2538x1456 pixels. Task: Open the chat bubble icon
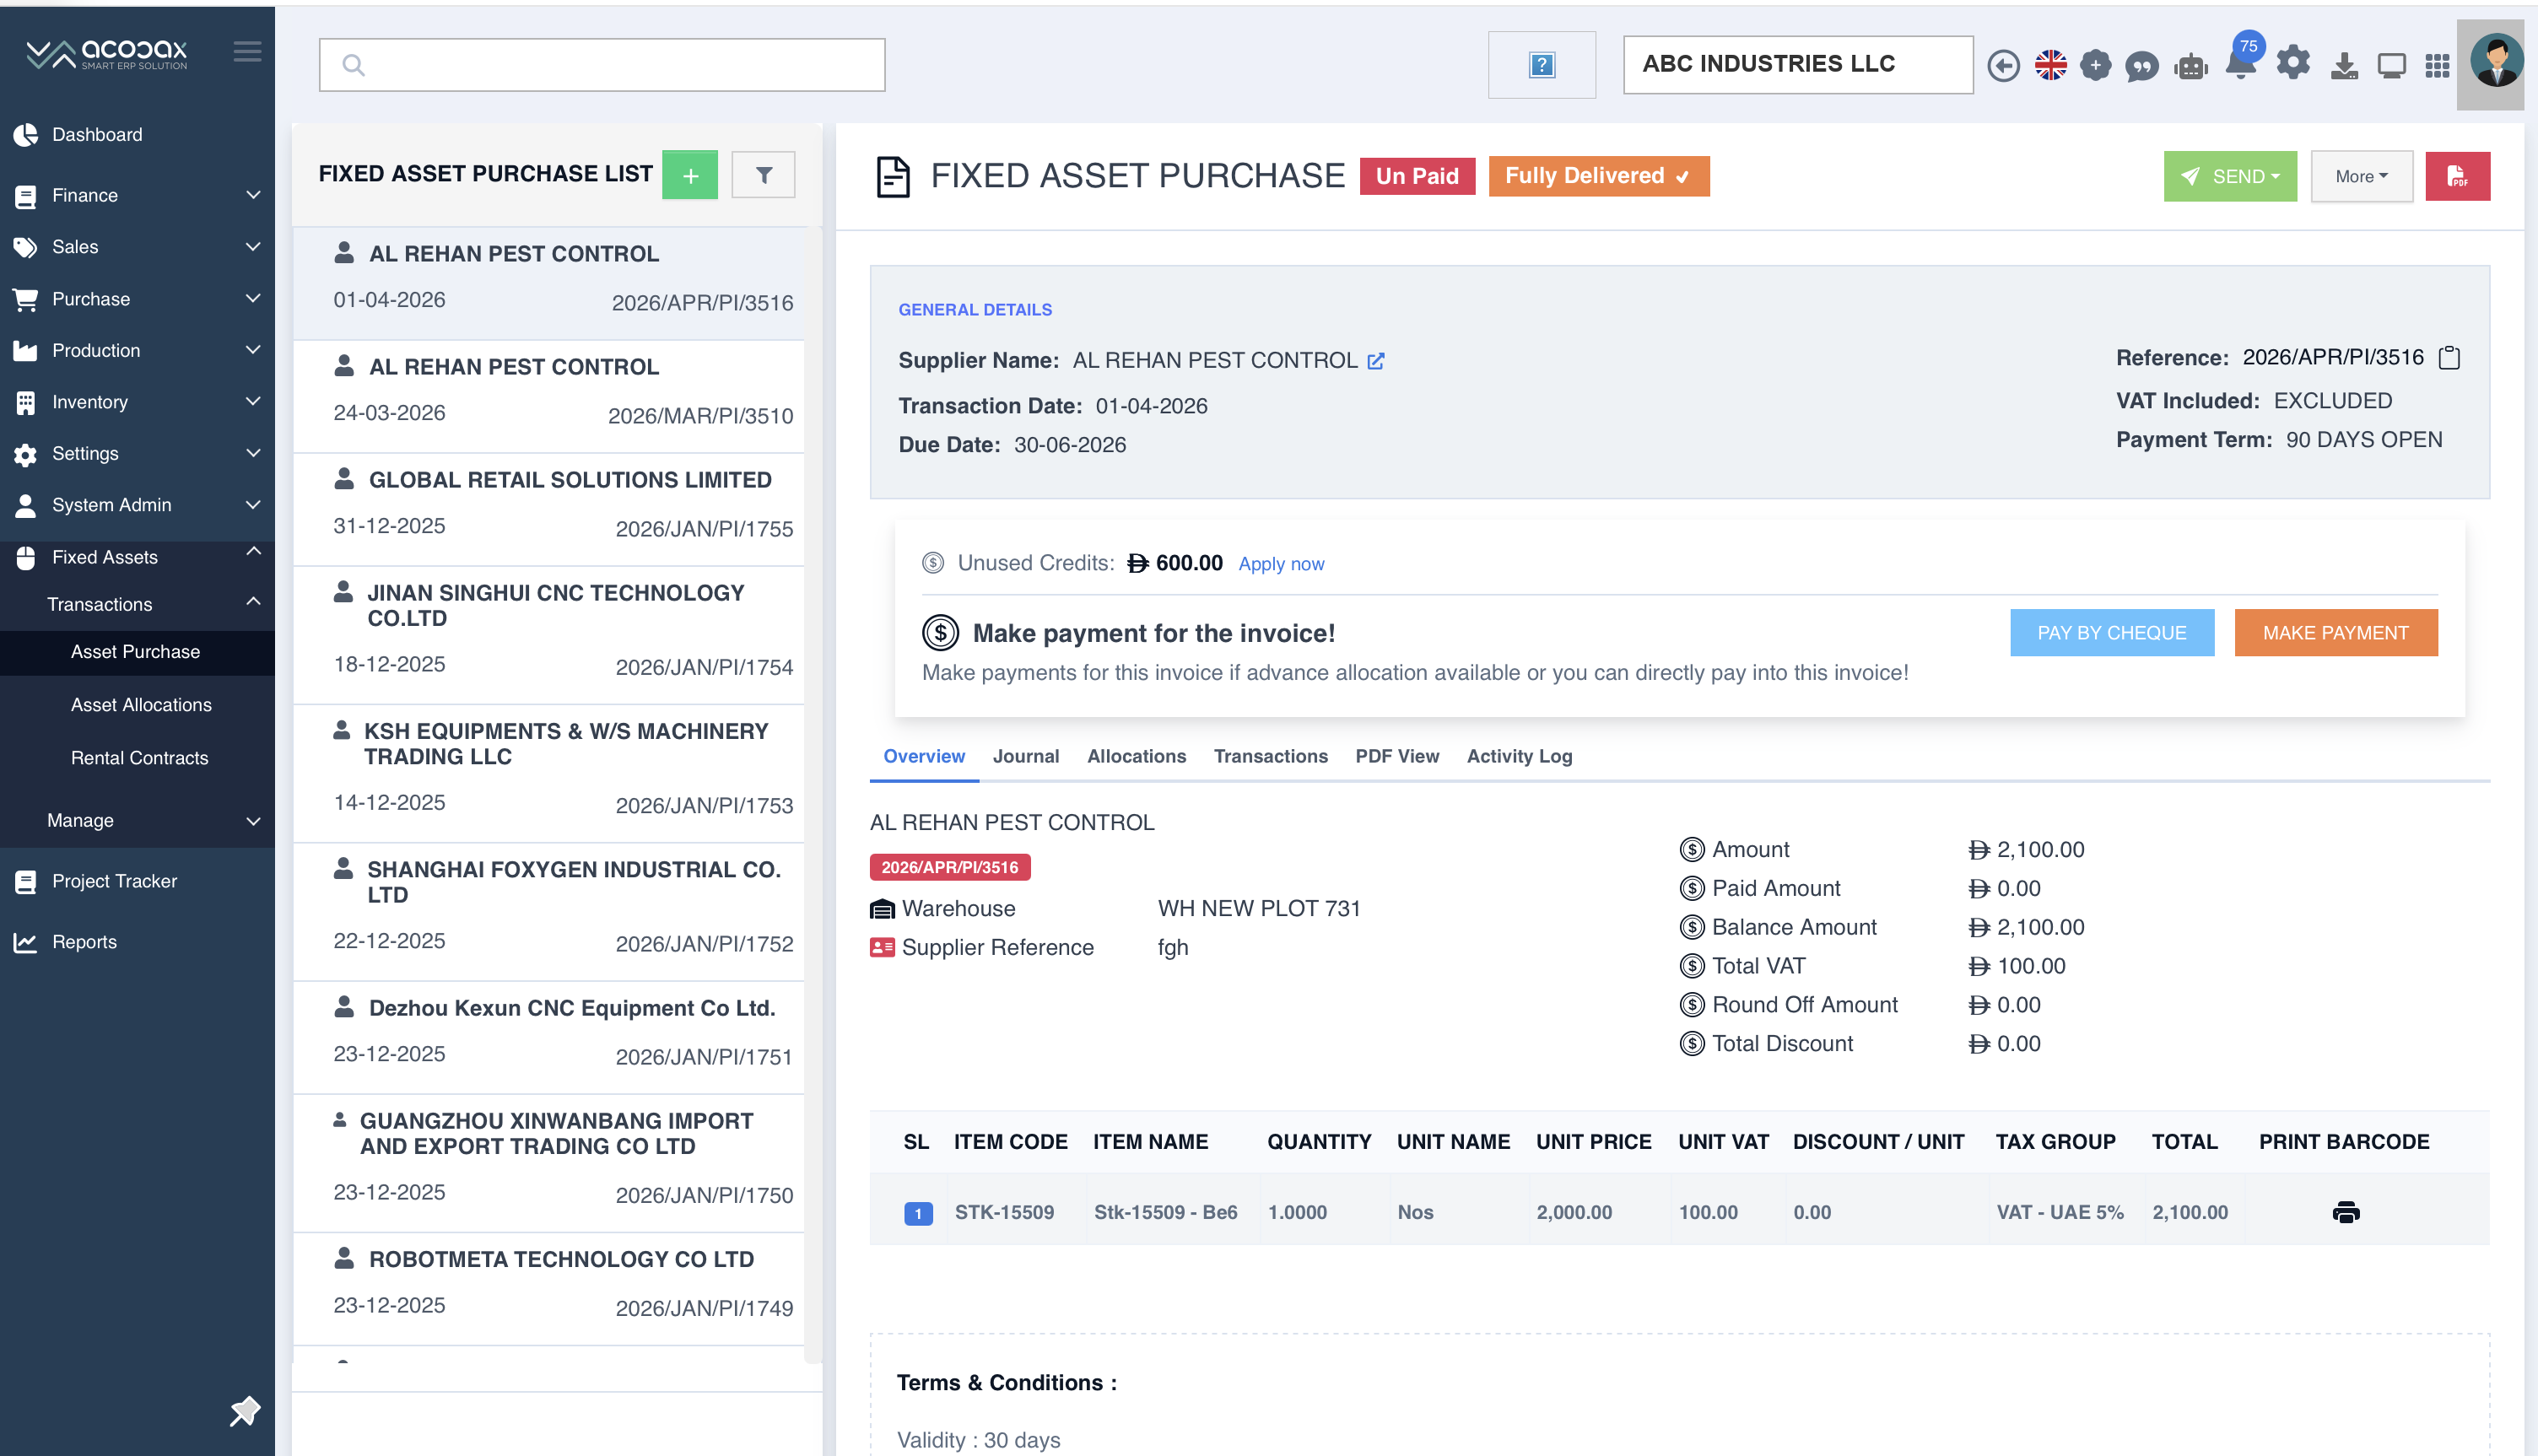2141,67
